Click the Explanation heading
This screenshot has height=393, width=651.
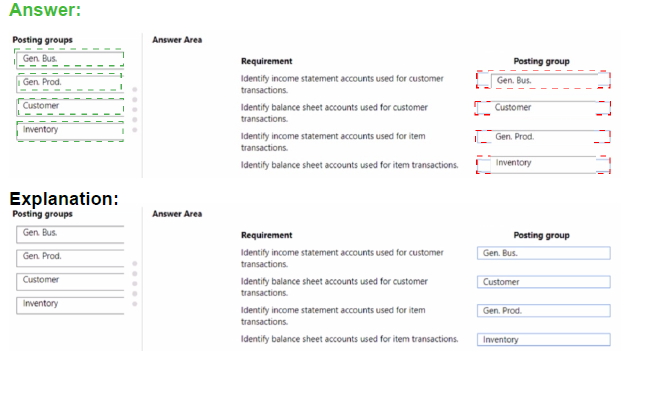64,199
